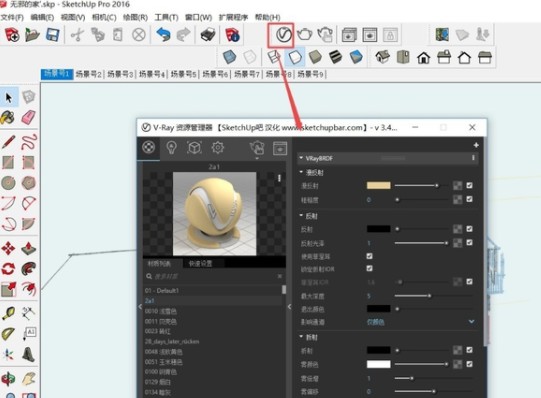This screenshot has width=541, height=398.
Task: Click the white 雾颜色 fog color swatch
Action: [378, 364]
